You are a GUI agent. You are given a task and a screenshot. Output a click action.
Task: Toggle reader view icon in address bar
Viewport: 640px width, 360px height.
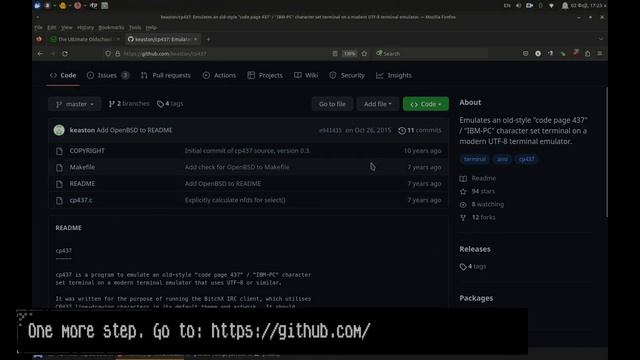pos(335,53)
